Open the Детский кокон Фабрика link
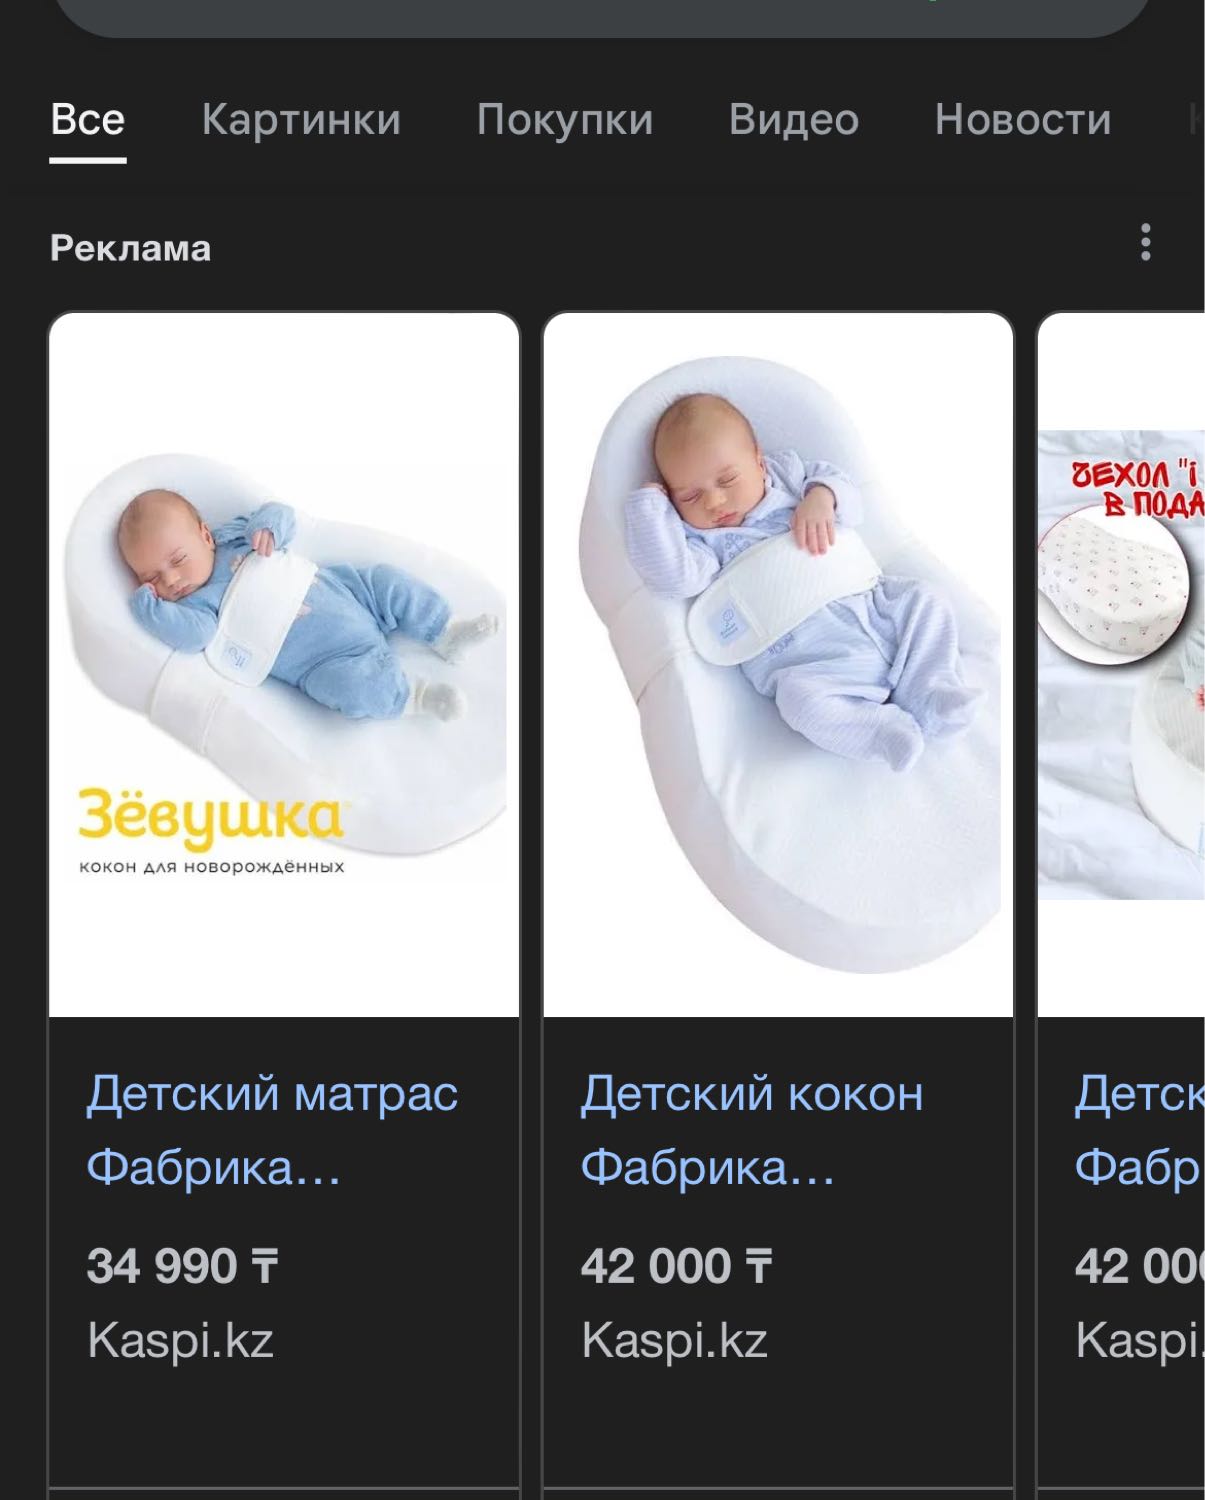 pyautogui.click(x=752, y=1130)
